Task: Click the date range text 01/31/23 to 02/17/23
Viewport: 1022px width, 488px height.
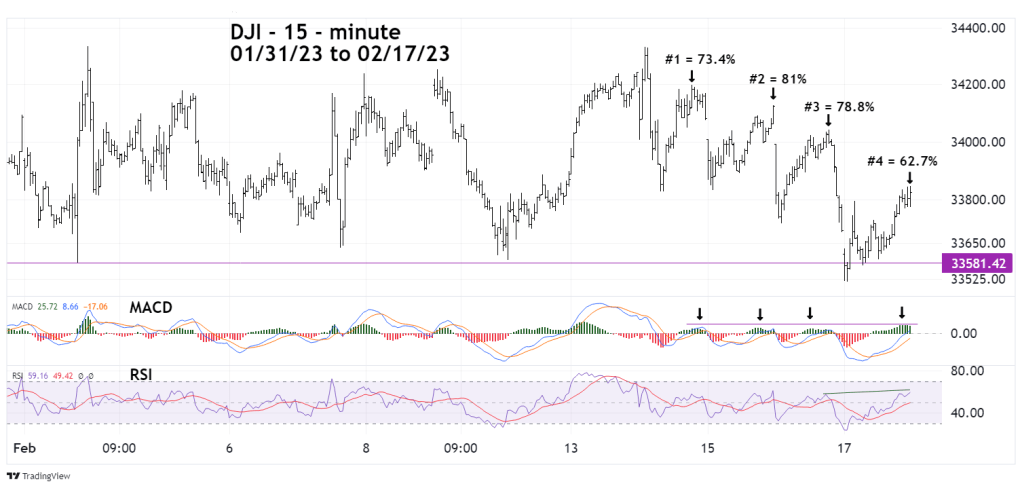Action: [x=339, y=55]
